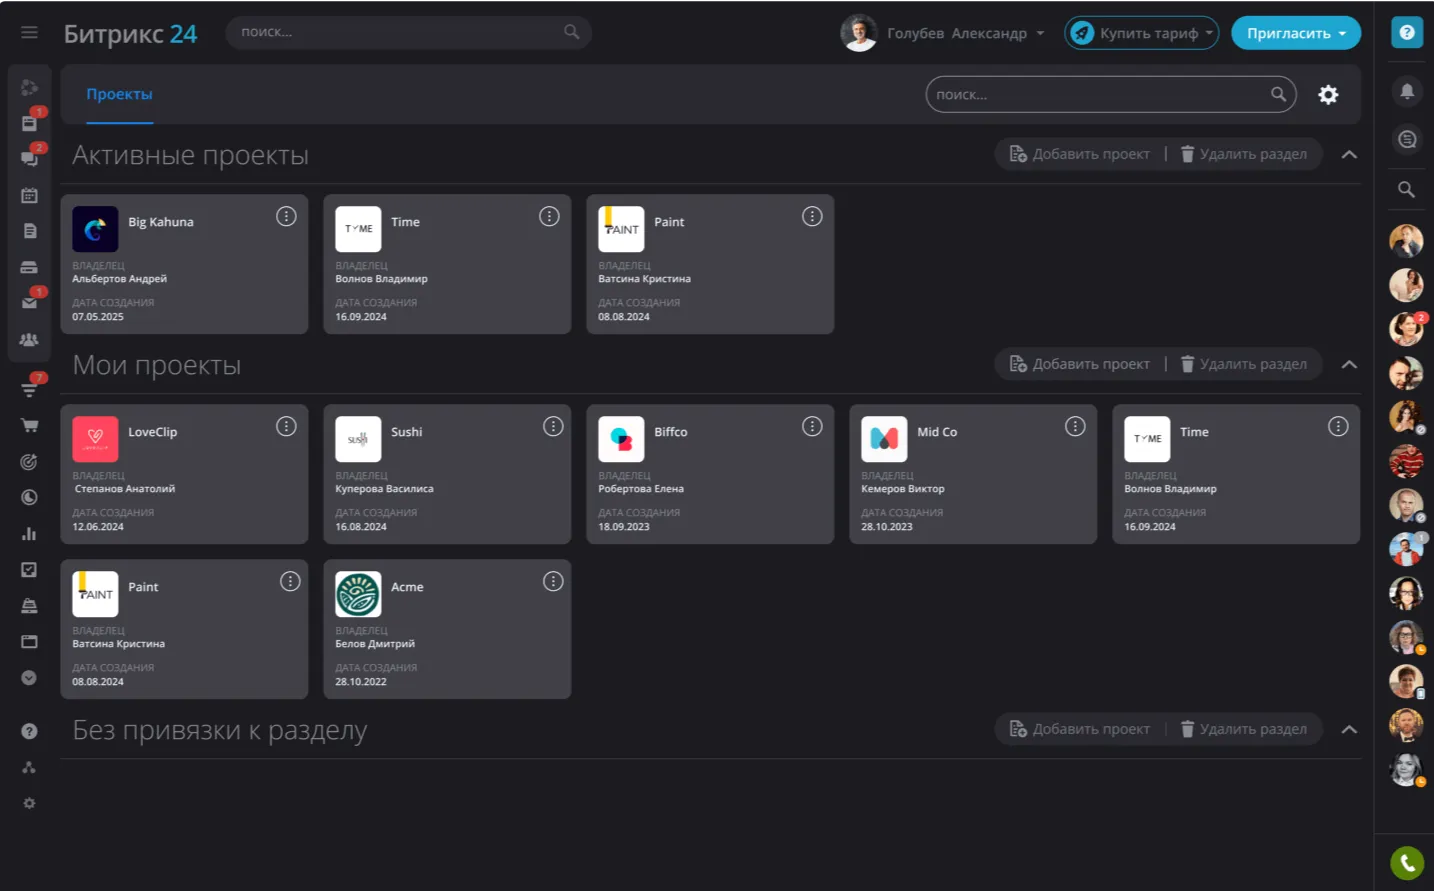The width and height of the screenshot is (1434, 891).
Task: Open projects settings gear icon
Action: 1328,95
